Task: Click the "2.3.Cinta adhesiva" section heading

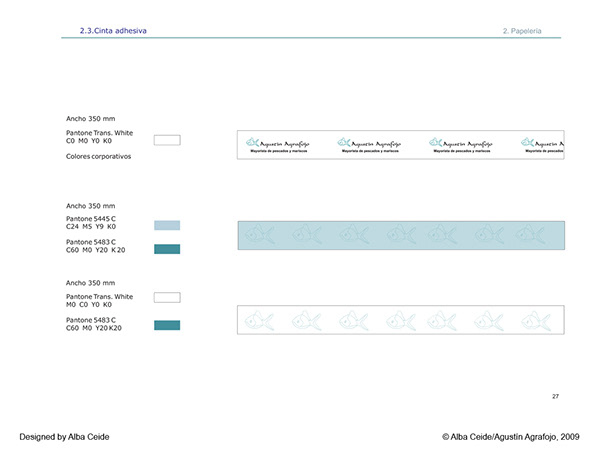Action: click(113, 31)
